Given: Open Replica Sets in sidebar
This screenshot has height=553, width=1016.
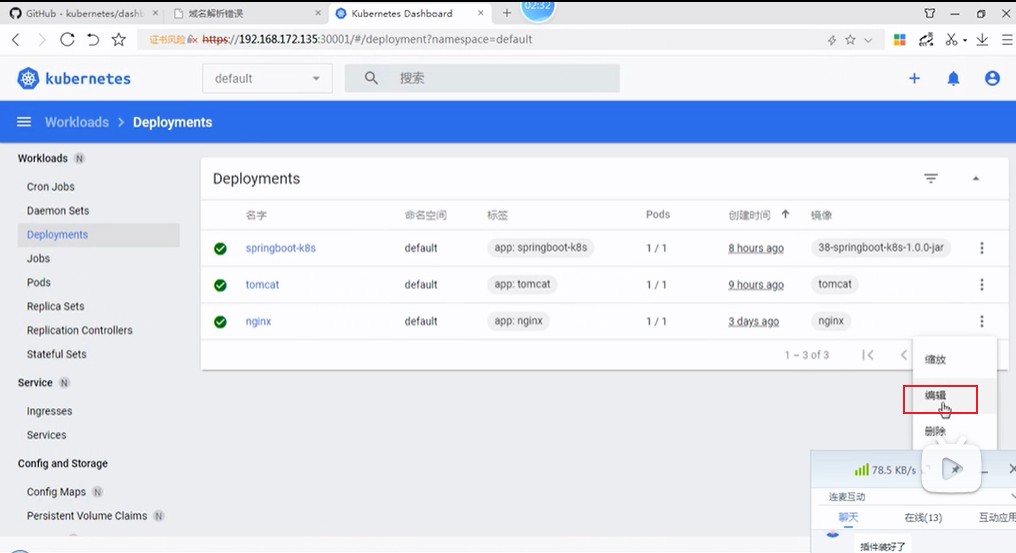Looking at the screenshot, I should point(55,307).
